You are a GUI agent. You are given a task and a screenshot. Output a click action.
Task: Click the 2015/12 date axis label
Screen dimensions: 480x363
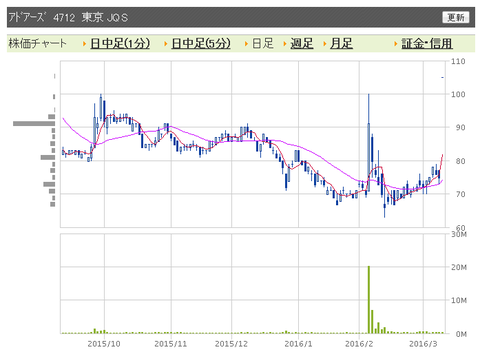(x=231, y=344)
